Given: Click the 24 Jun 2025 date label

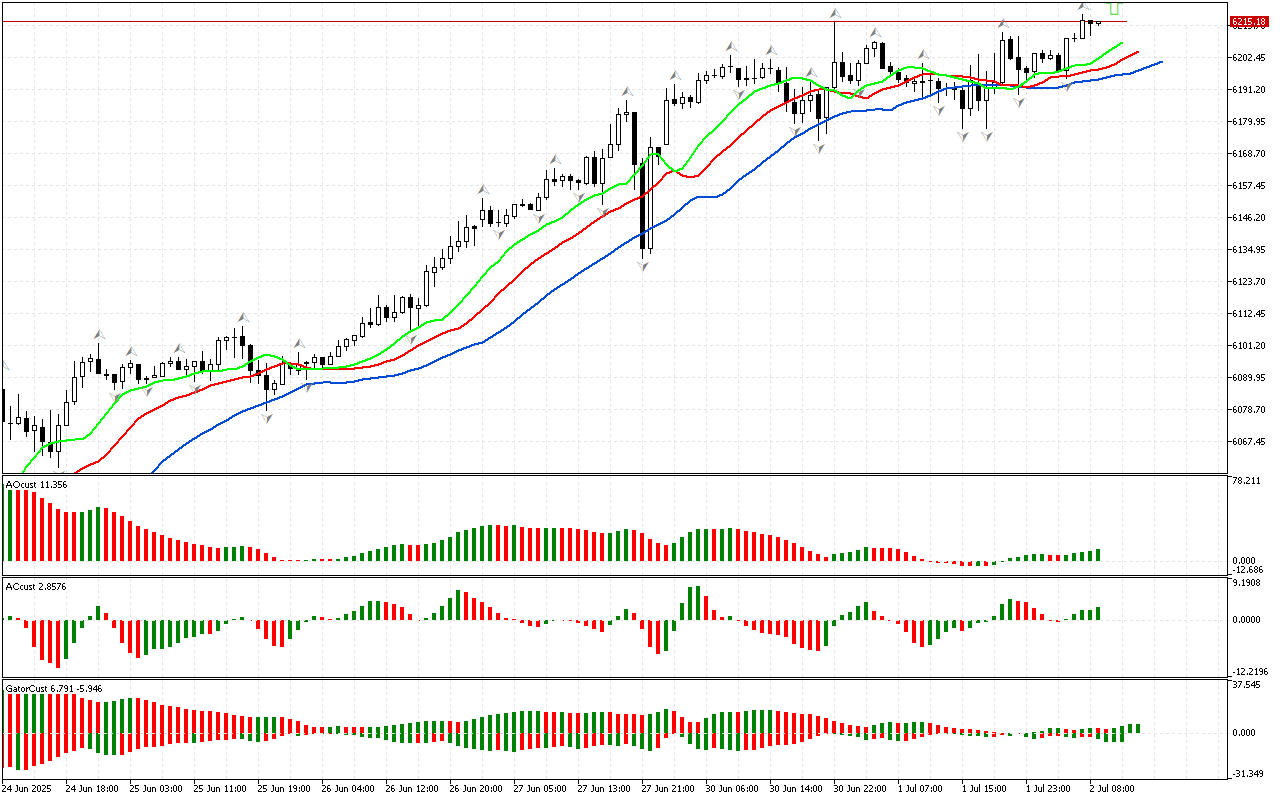Looking at the screenshot, I should [30, 788].
